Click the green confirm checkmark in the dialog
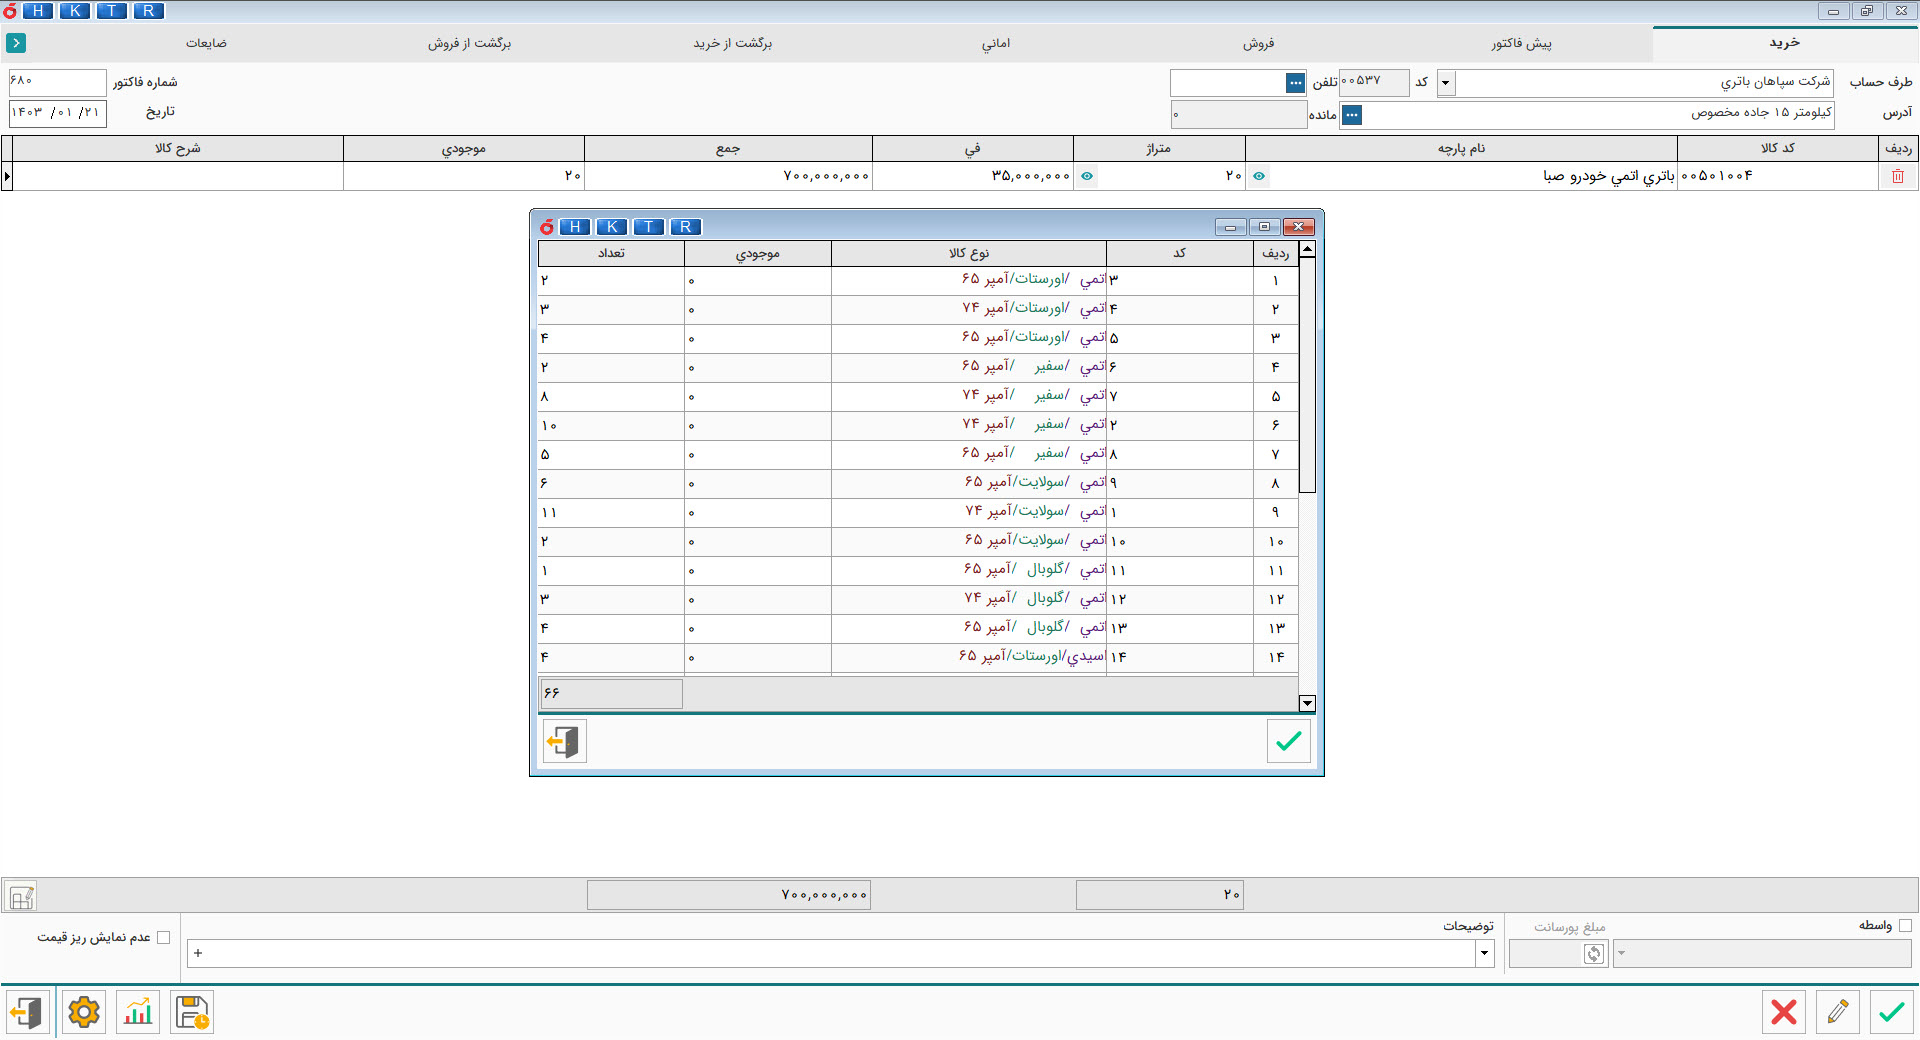 pos(1288,741)
